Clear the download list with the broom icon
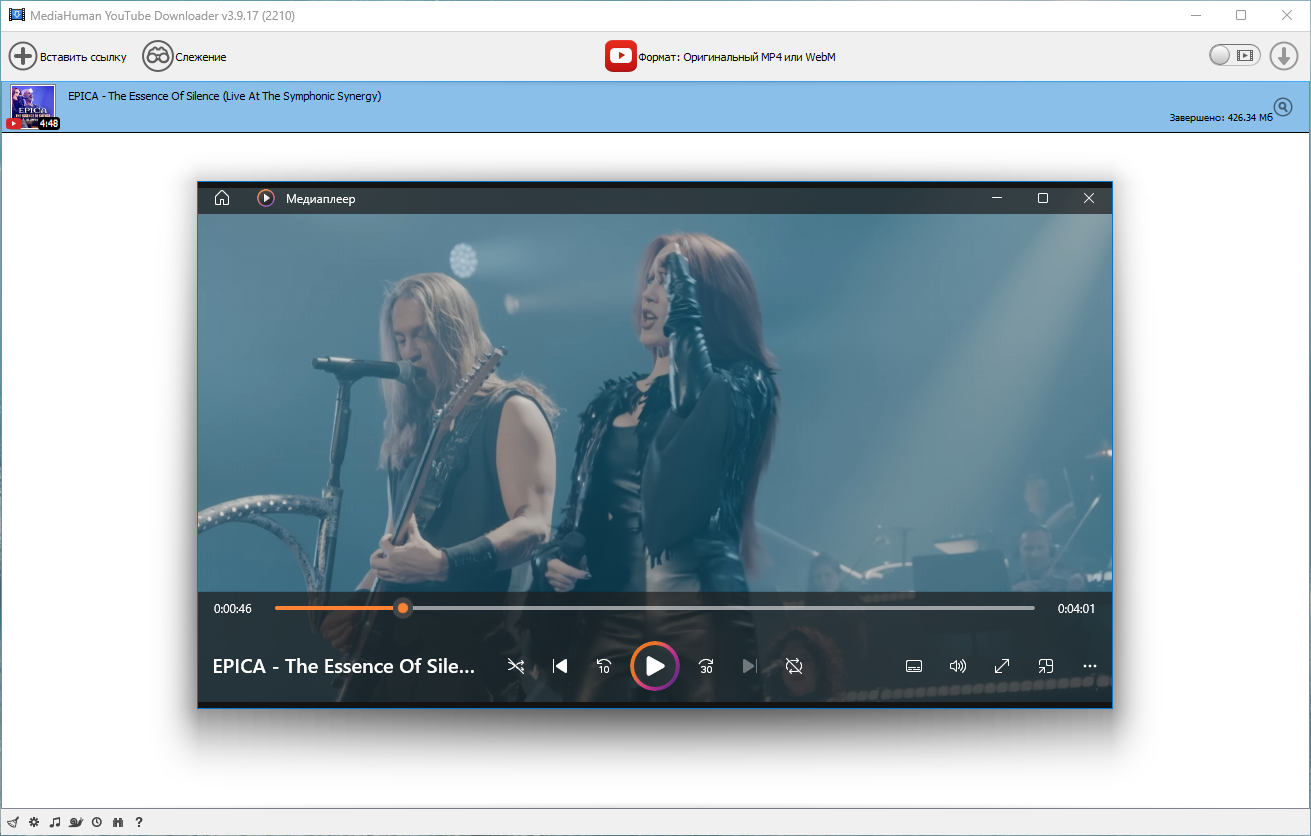The height and width of the screenshot is (836, 1311). coord(12,822)
